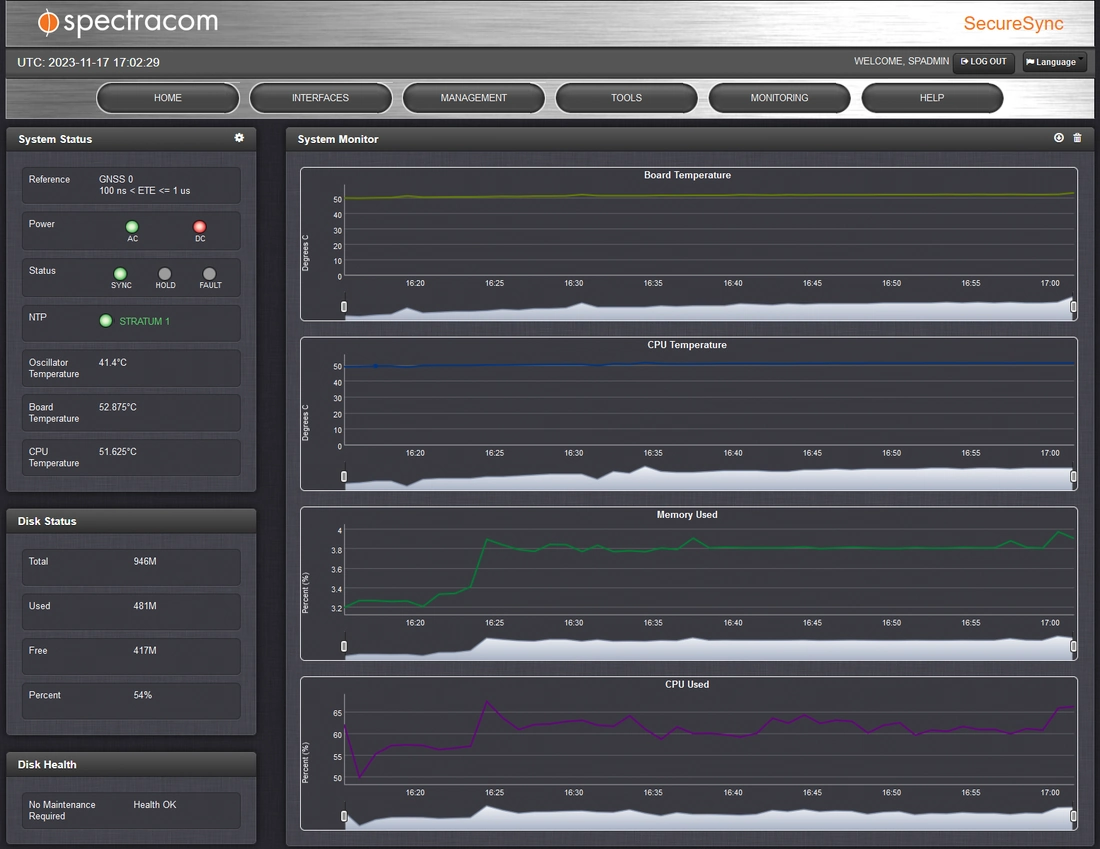Open the INTERFACES menu
The image size is (1100, 849).
(x=321, y=98)
